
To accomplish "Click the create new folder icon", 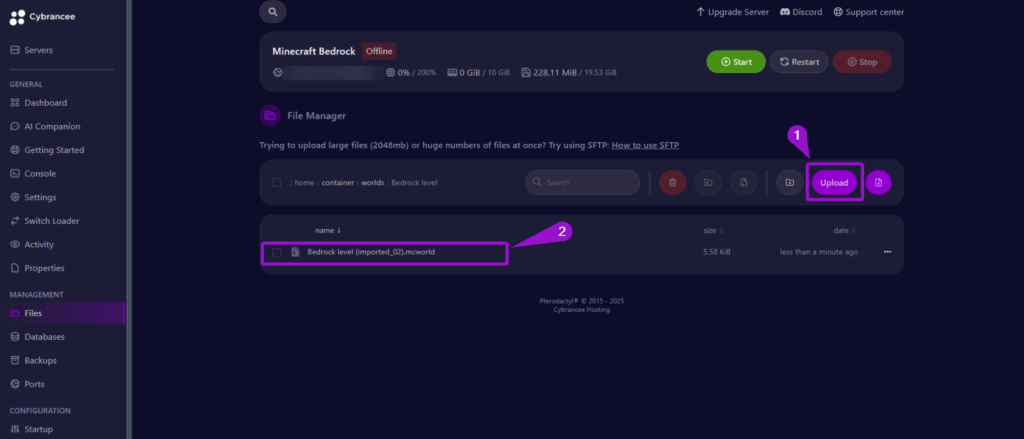I will point(790,182).
